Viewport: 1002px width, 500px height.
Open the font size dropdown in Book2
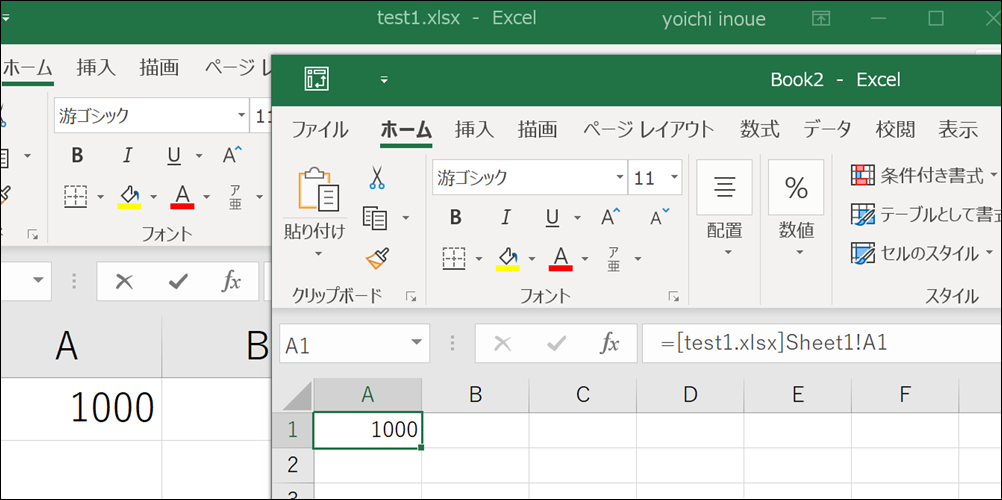(x=674, y=177)
